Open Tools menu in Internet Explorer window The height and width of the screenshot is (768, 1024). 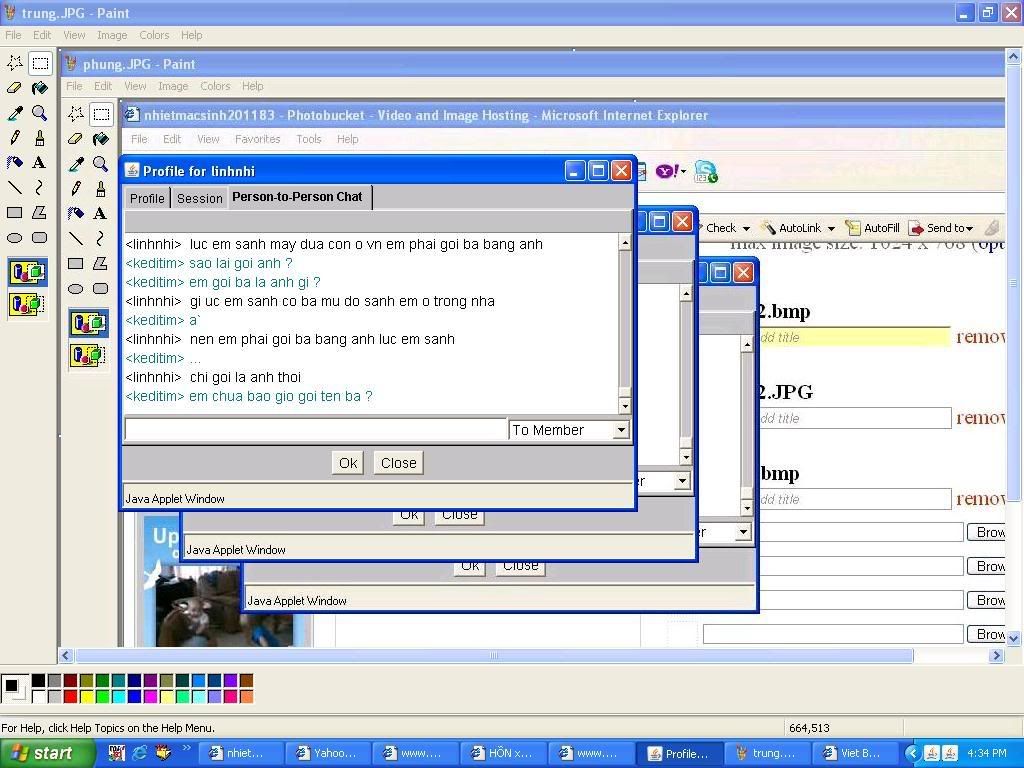coord(309,139)
